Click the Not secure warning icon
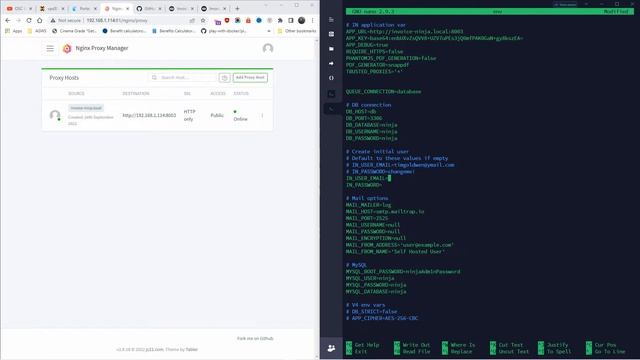Image resolution: width=640 pixels, height=360 pixels. pos(53,20)
